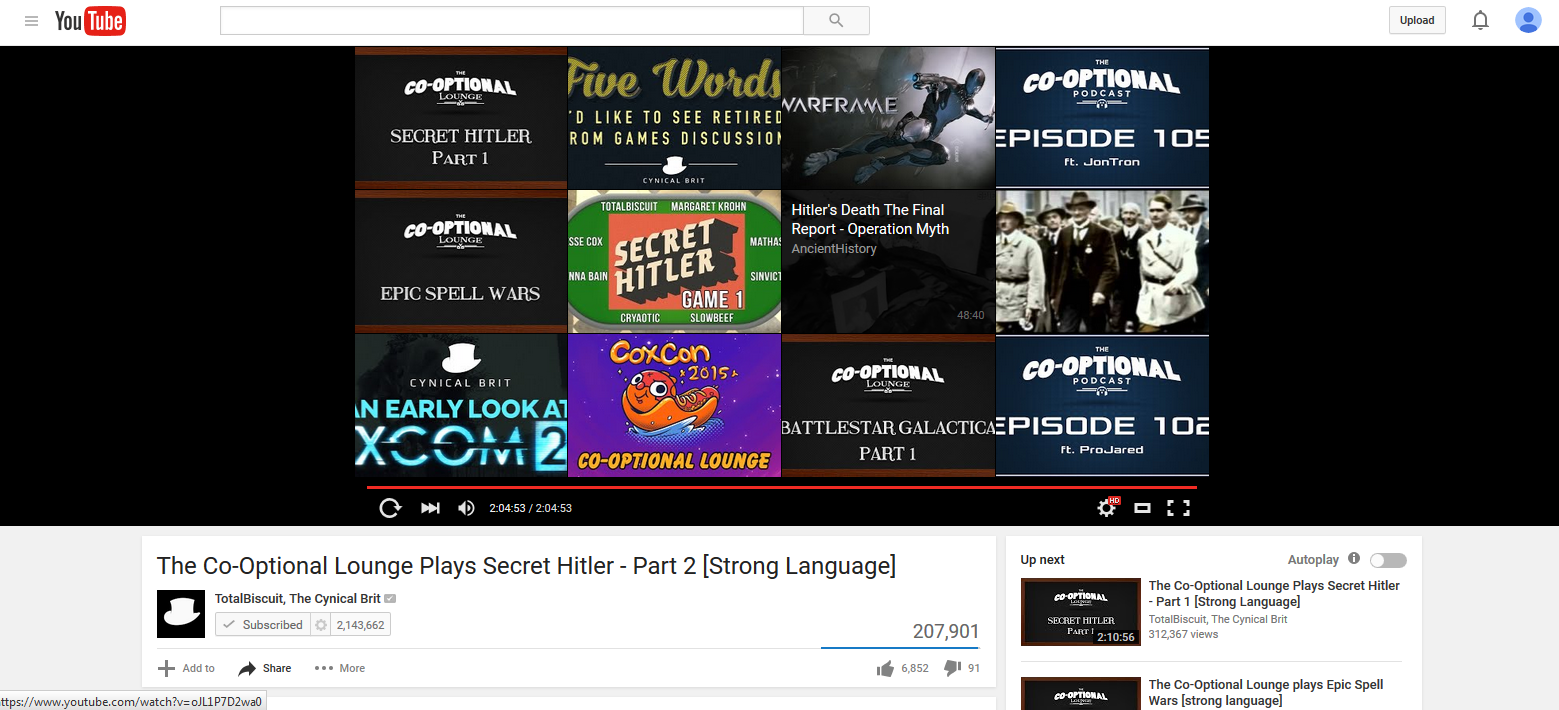
Task: Open the TotalBiscuit top hat channel avatar
Action: [181, 614]
